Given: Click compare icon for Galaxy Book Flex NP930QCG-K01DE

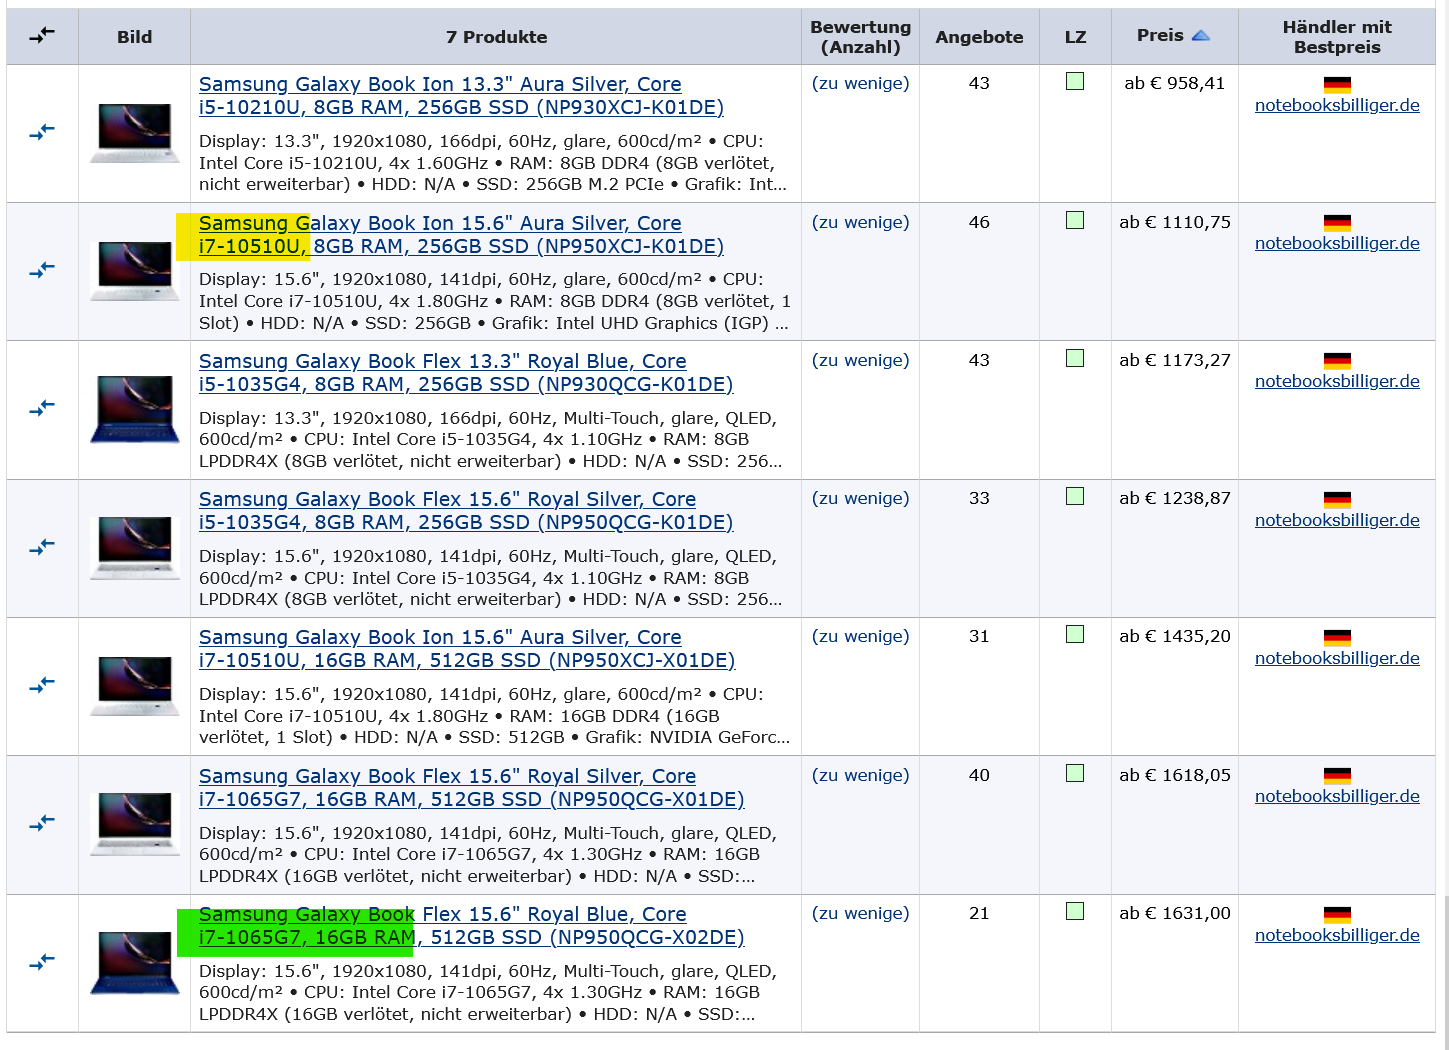Looking at the screenshot, I should tap(42, 408).
